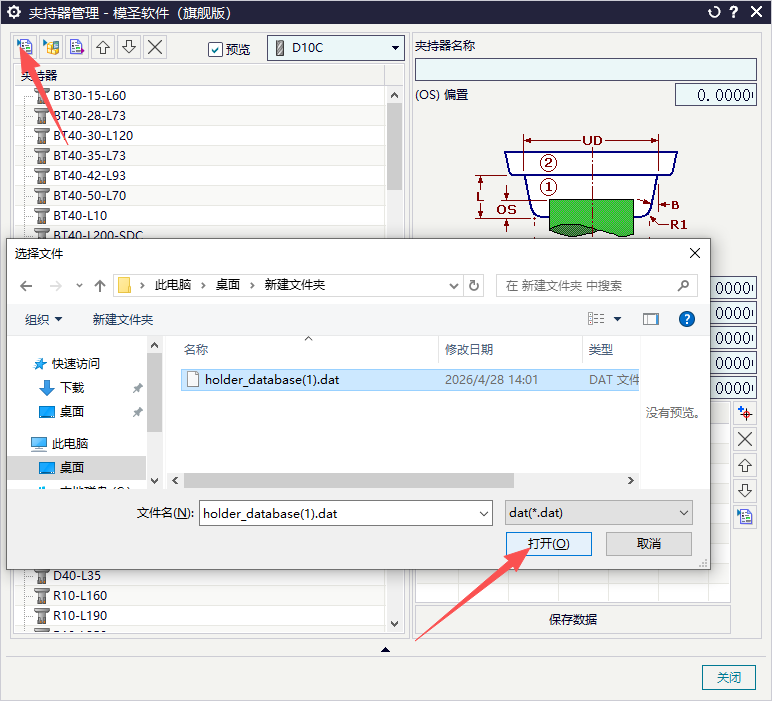Select holder BT40-35-L73
The image size is (772, 701).
tap(89, 156)
